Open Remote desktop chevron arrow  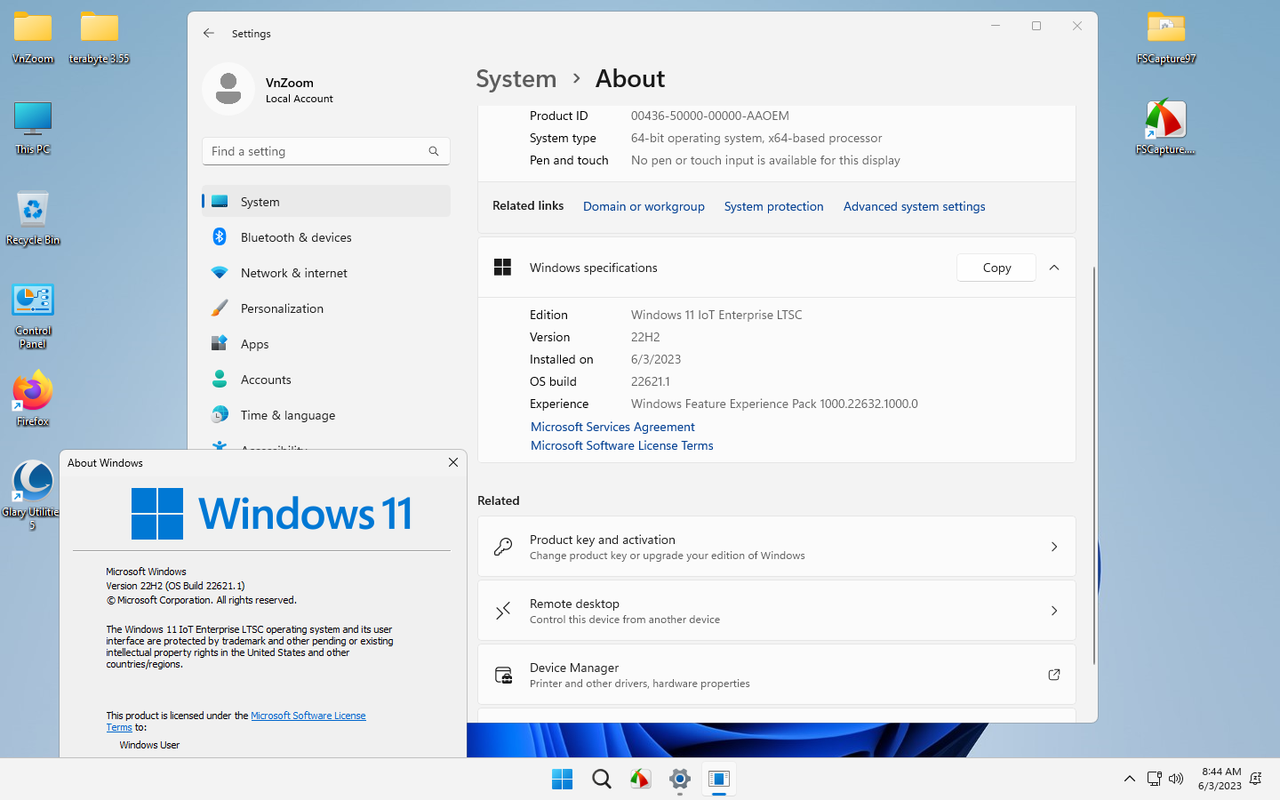pos(1054,611)
